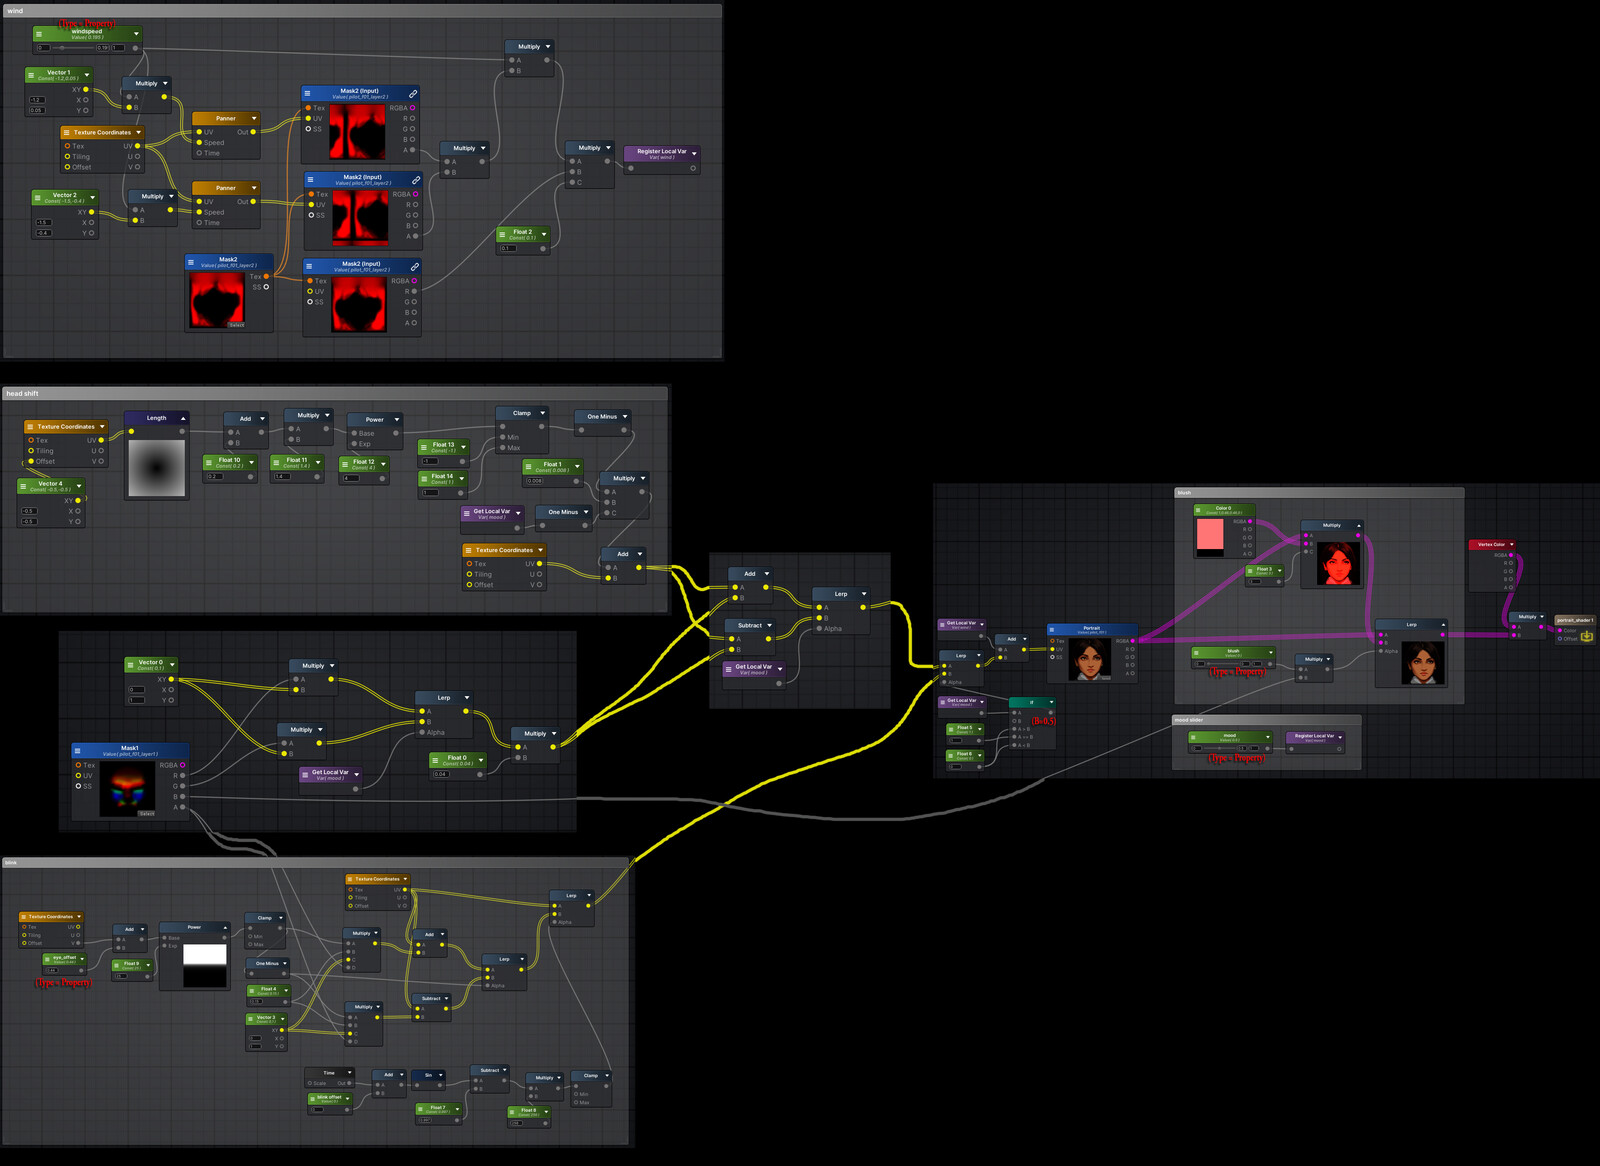Click the Float 1 node menu icon

pos(530,467)
